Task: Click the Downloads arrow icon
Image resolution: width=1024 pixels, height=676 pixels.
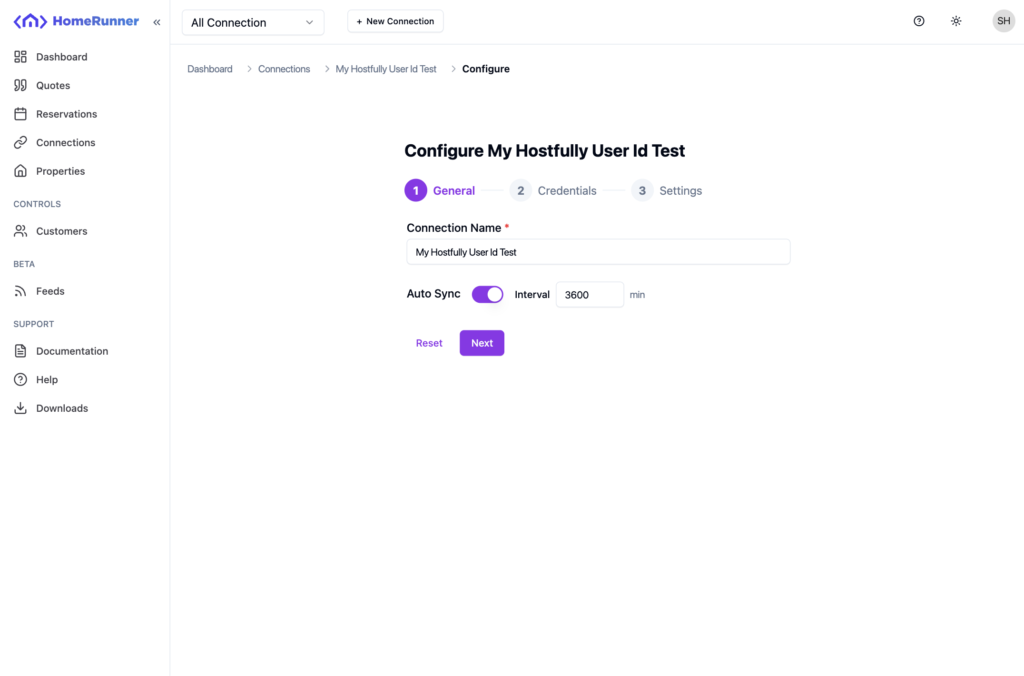Action: pyautogui.click(x=20, y=408)
